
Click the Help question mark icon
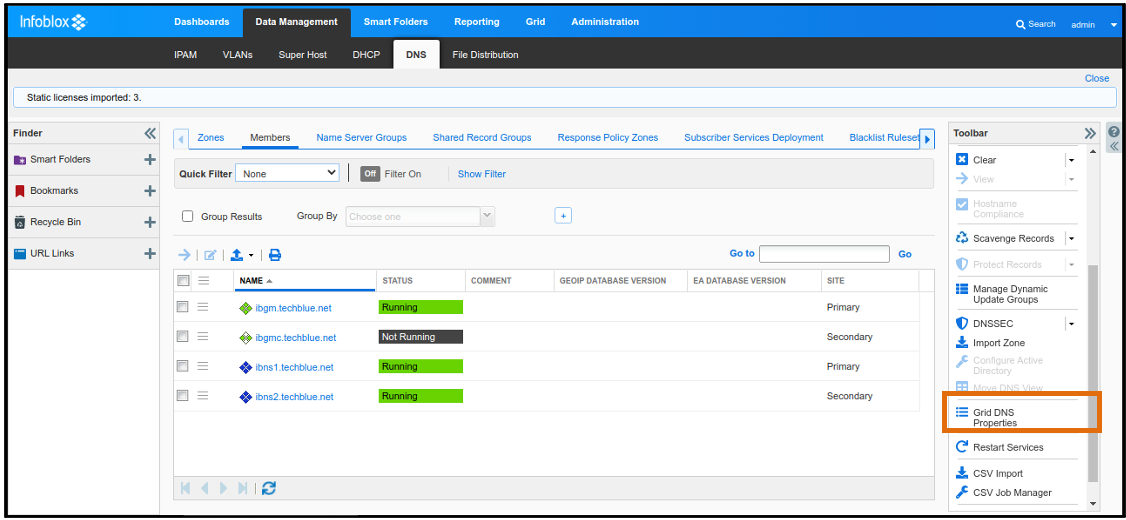[x=1115, y=132]
